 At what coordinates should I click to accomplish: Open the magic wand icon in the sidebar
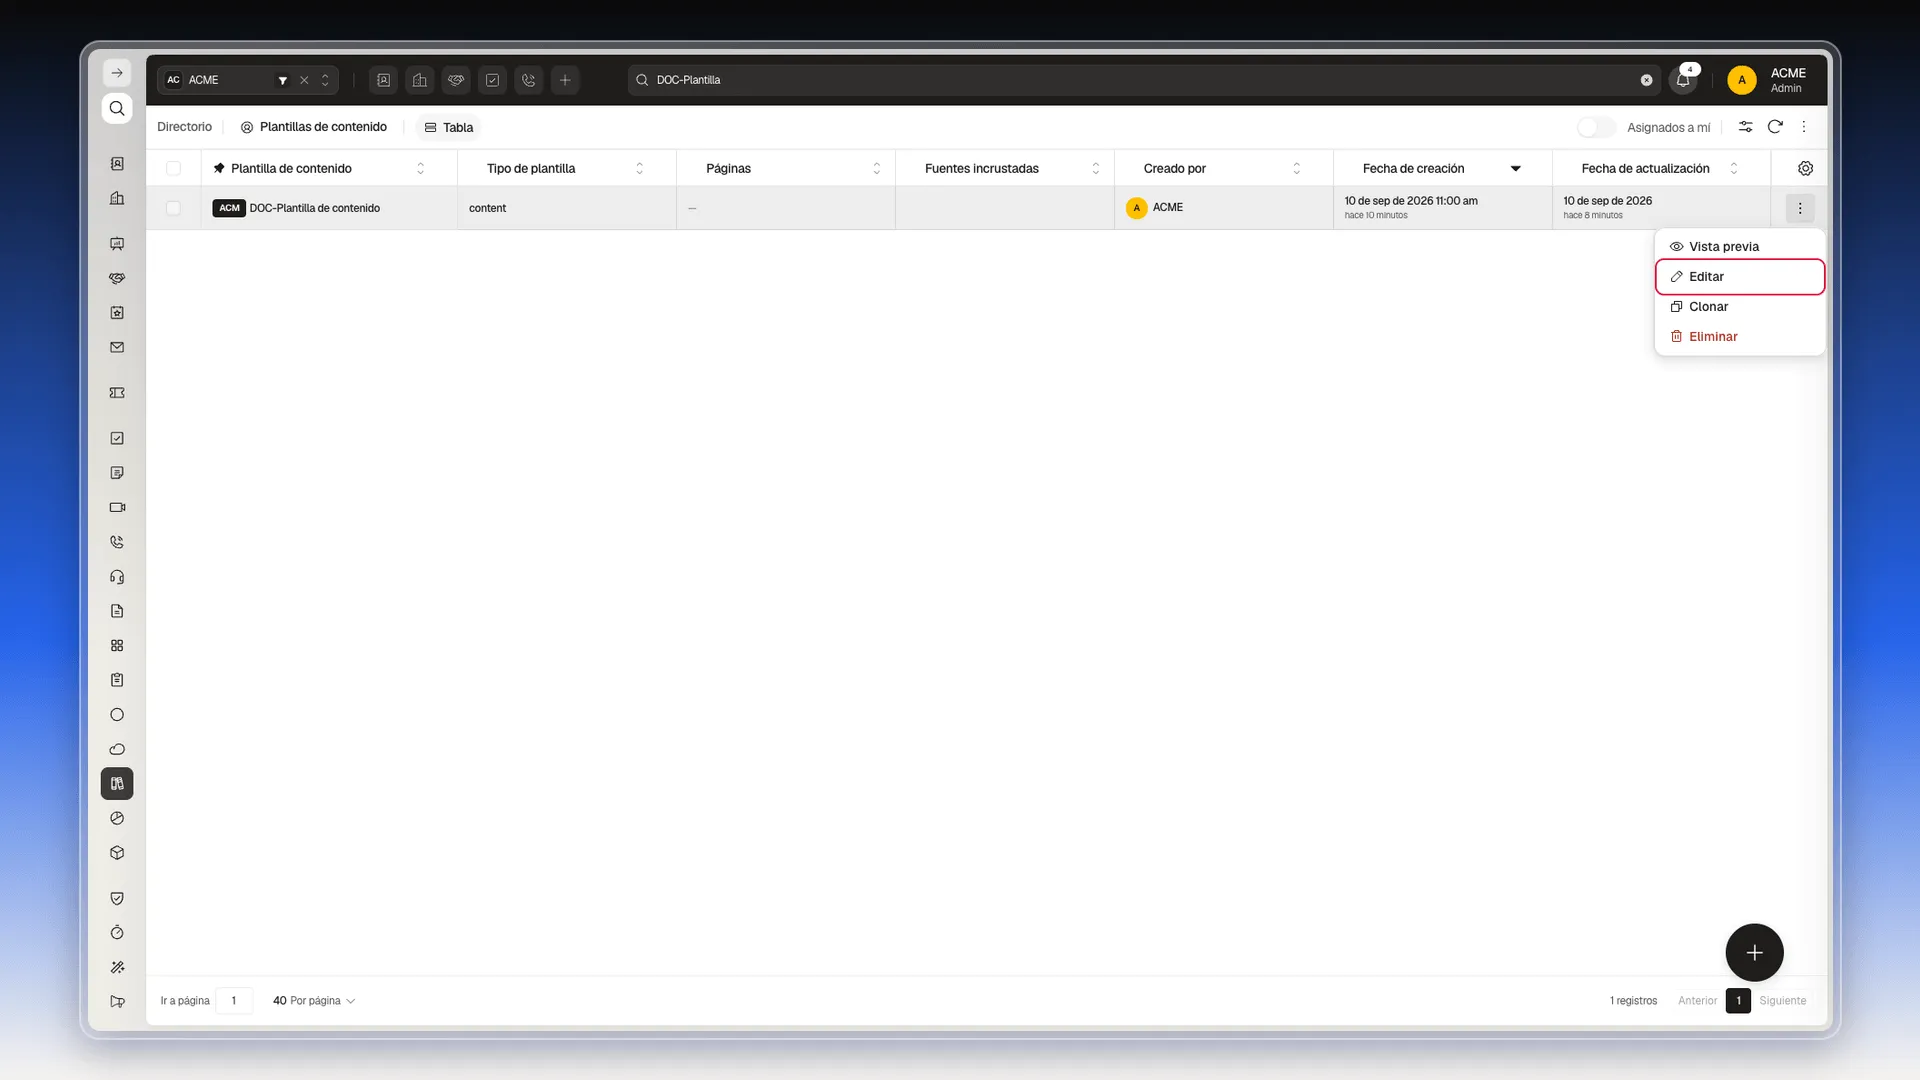117,967
